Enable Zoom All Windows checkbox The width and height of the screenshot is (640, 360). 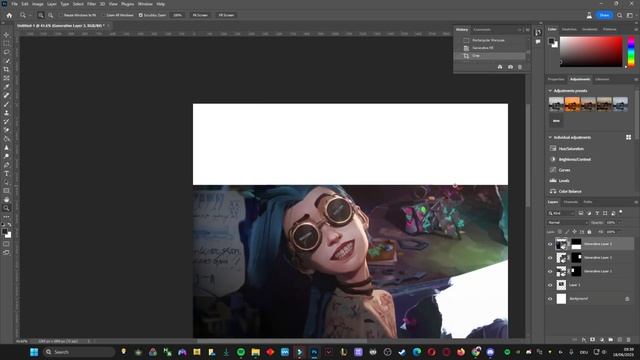[x=103, y=15]
